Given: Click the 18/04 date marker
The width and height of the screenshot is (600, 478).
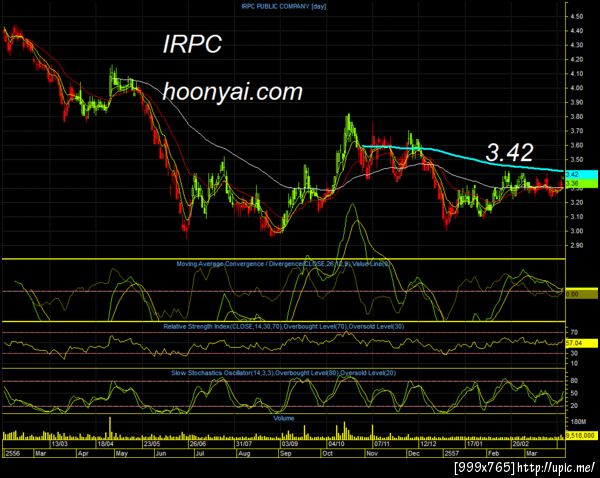Looking at the screenshot, I should click(105, 444).
